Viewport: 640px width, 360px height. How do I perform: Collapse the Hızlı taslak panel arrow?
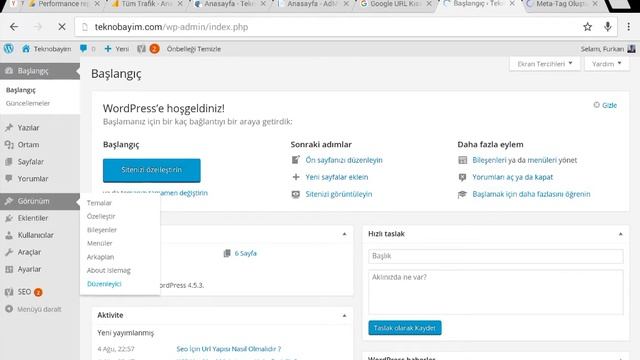pyautogui.click(x=620, y=234)
